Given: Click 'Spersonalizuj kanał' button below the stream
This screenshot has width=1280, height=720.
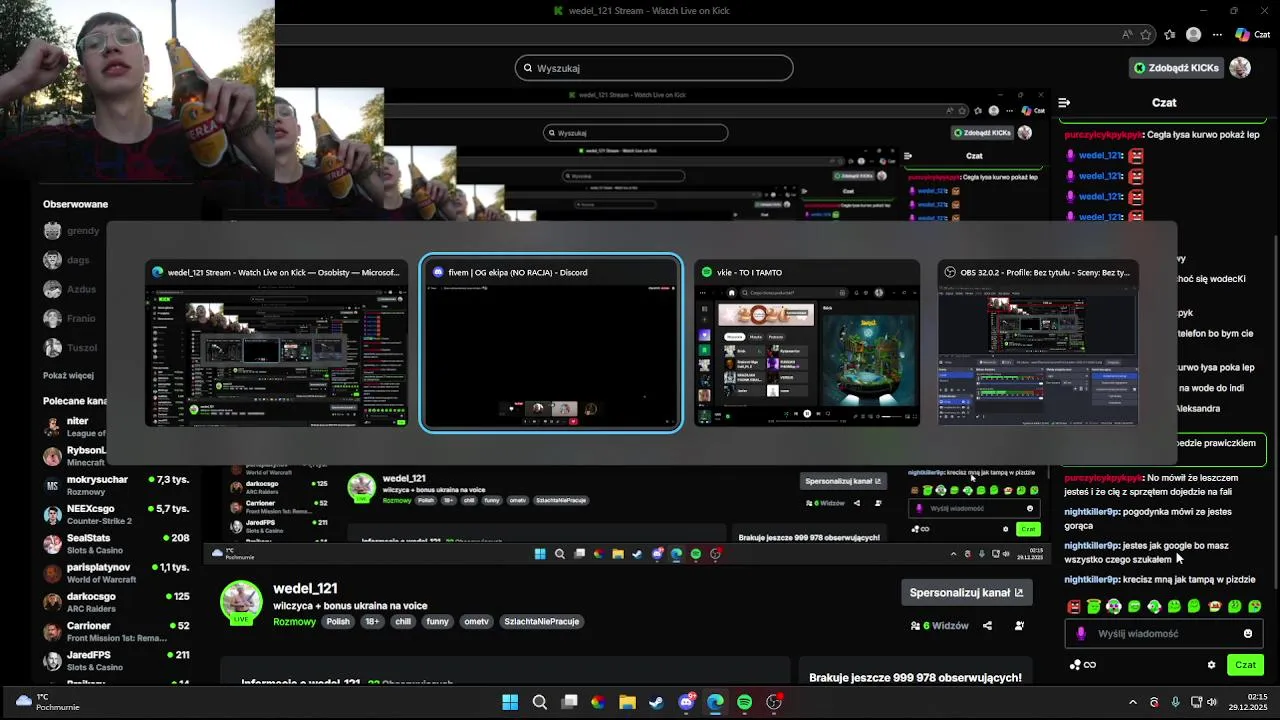Looking at the screenshot, I should pos(966,592).
